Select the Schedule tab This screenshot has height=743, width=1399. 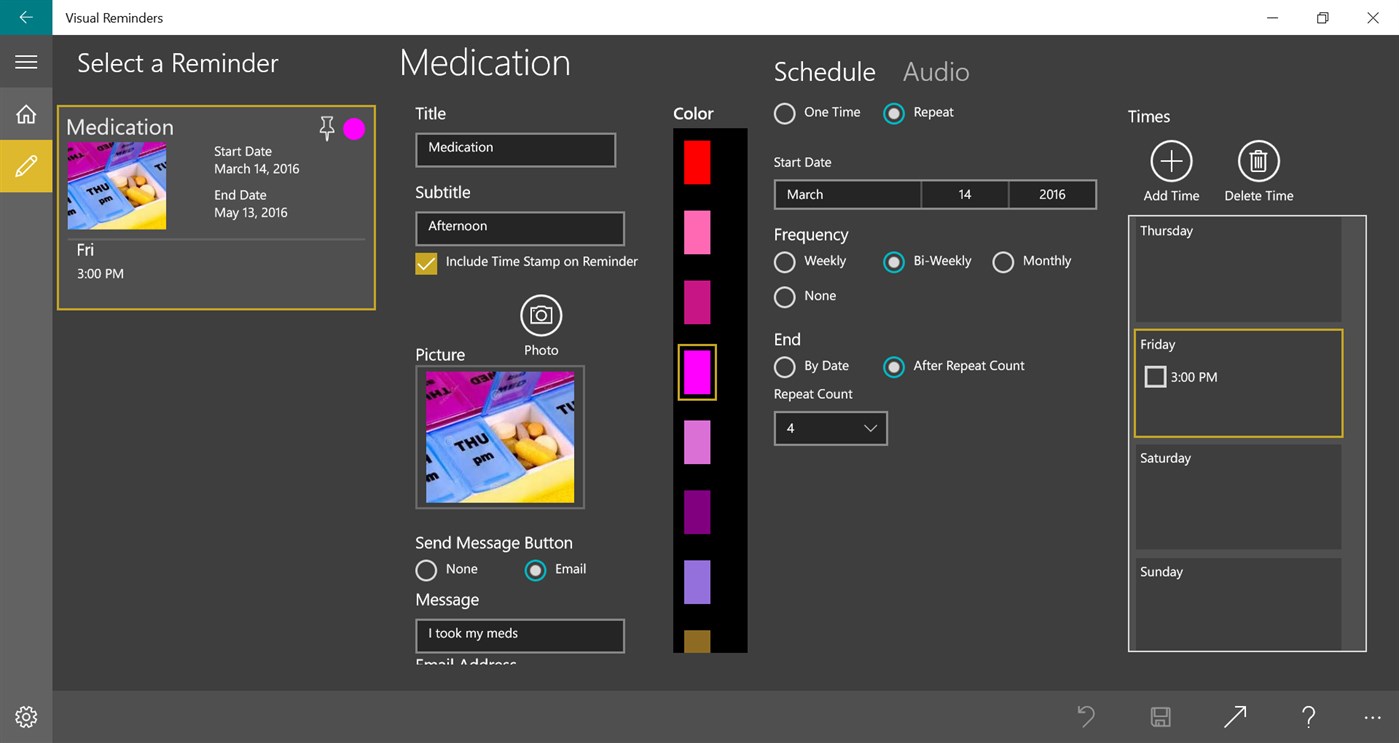[x=824, y=71]
